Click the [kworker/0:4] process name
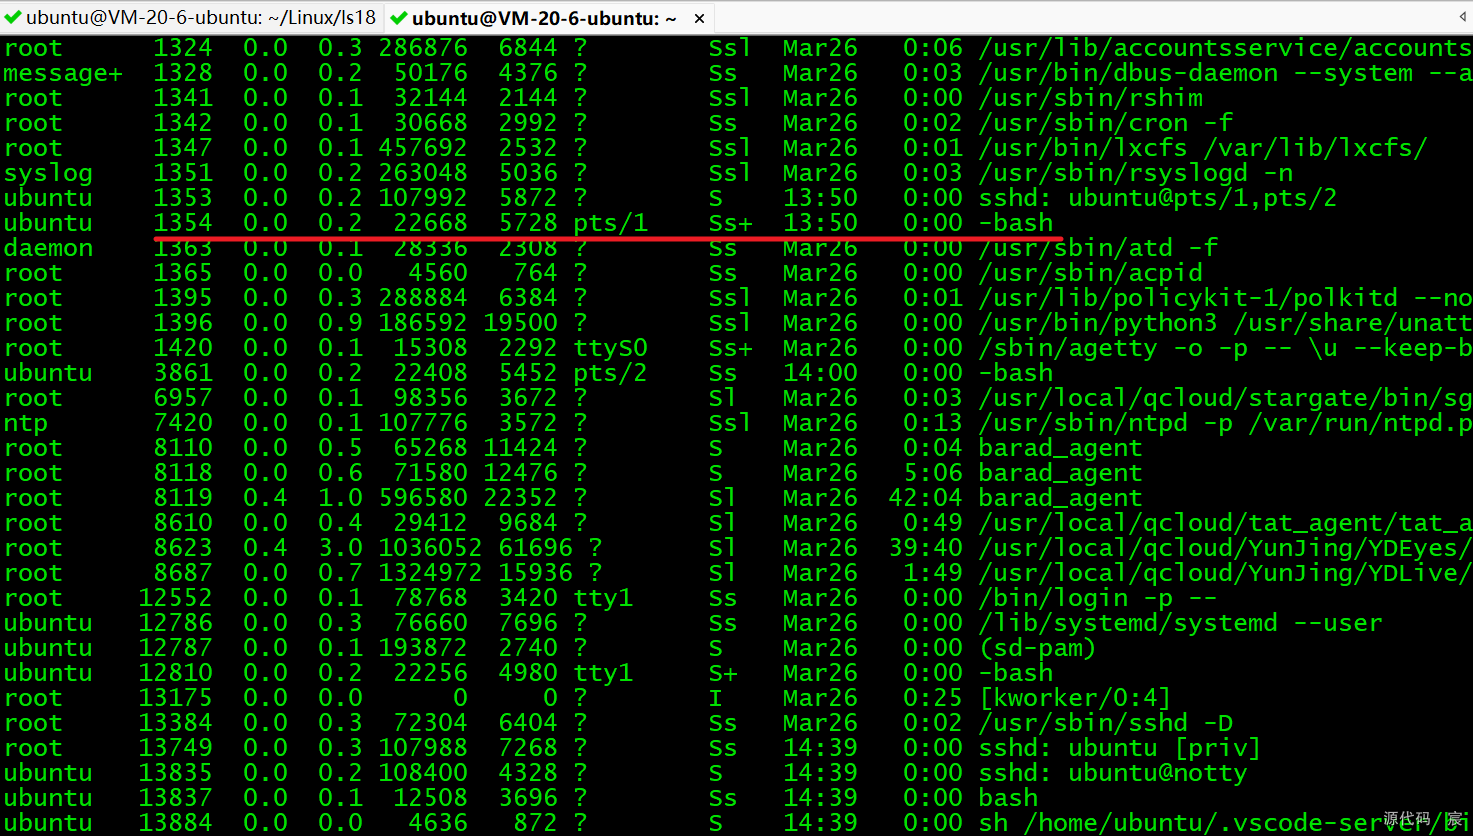Image resolution: width=1473 pixels, height=836 pixels. point(1076,698)
